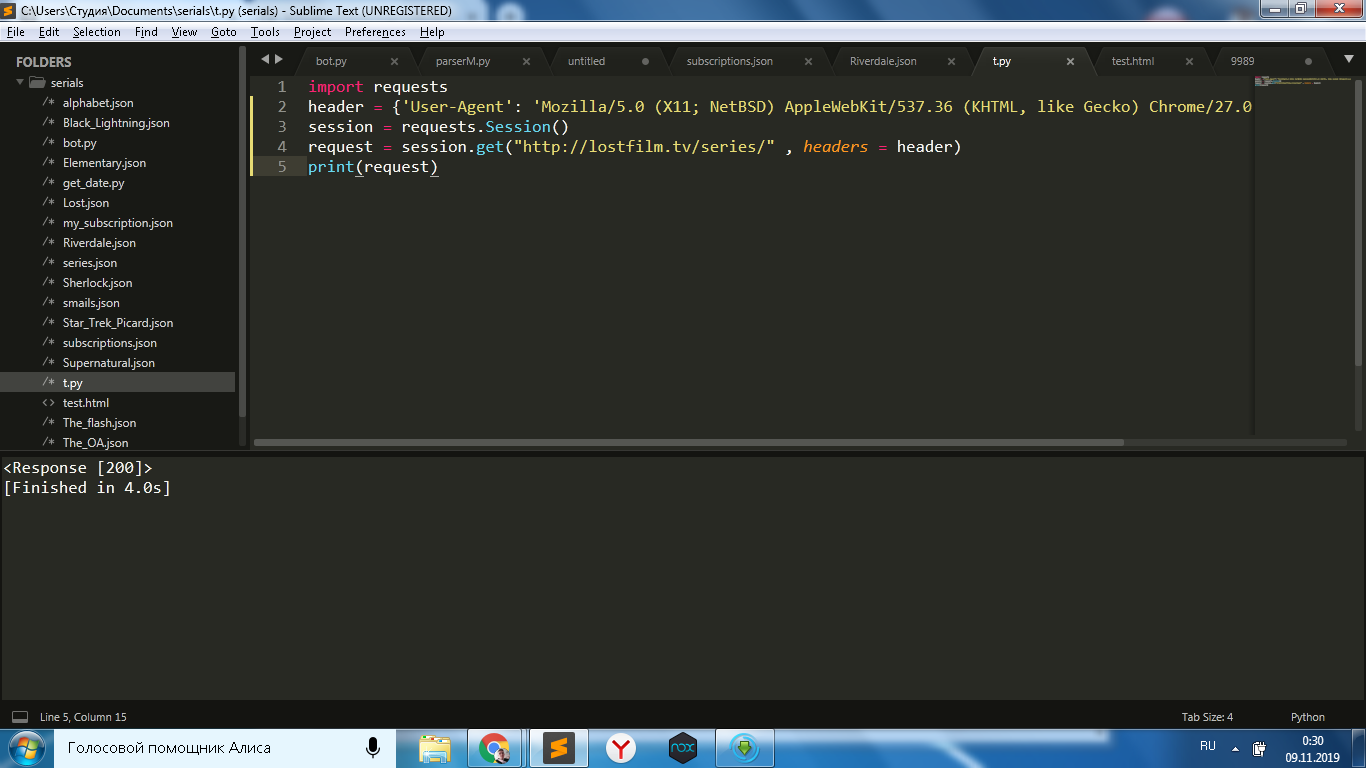Open subscriptions.json in sidebar
The image size is (1366, 768).
[x=110, y=343]
